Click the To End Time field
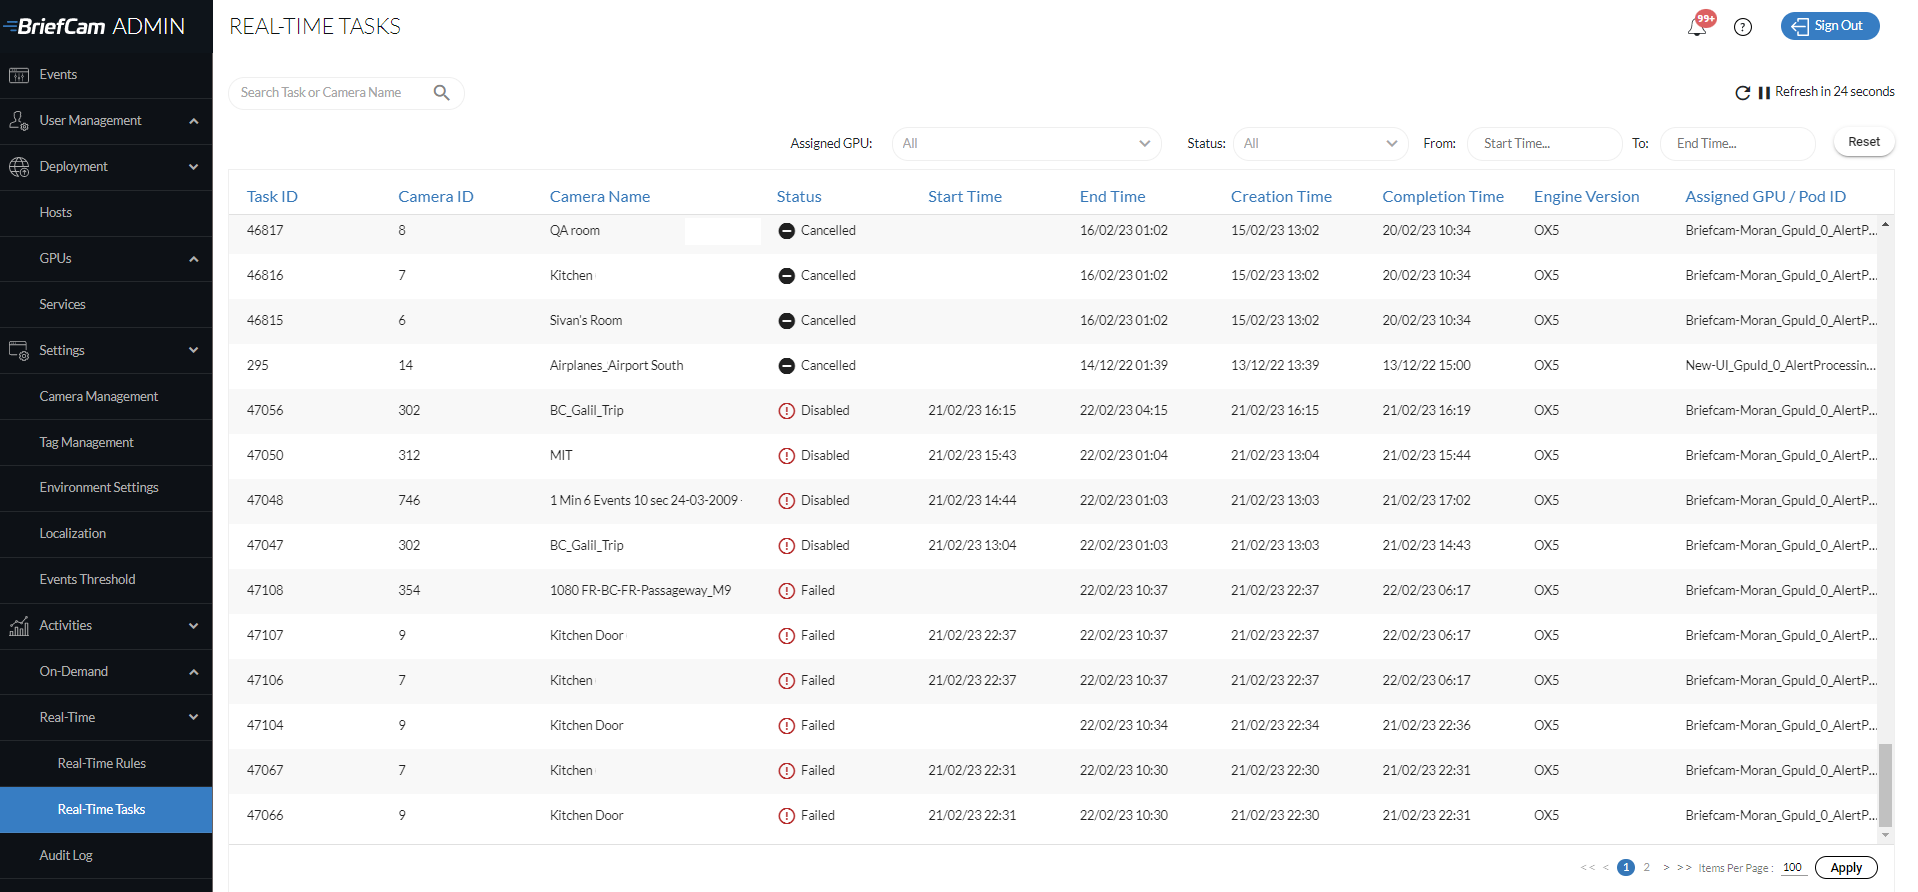Screen dimensions: 1918x892 1737,144
